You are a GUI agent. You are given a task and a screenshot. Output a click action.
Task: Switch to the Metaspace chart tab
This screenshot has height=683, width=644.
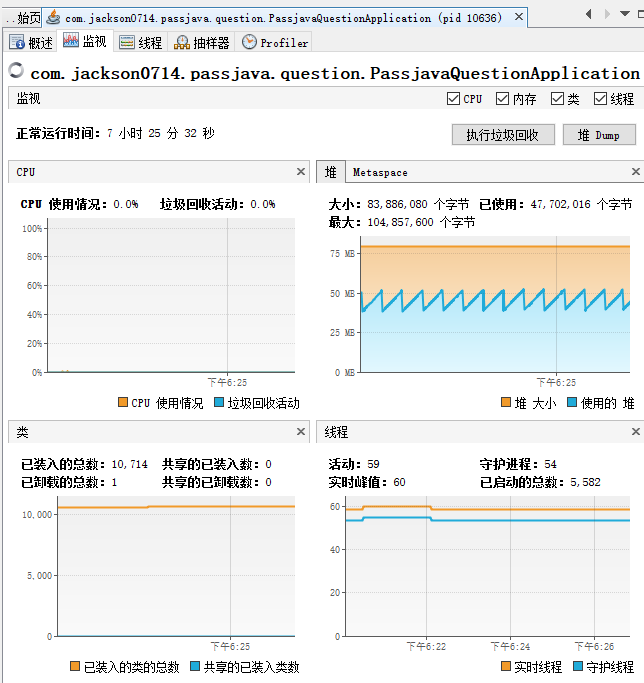click(x=380, y=172)
